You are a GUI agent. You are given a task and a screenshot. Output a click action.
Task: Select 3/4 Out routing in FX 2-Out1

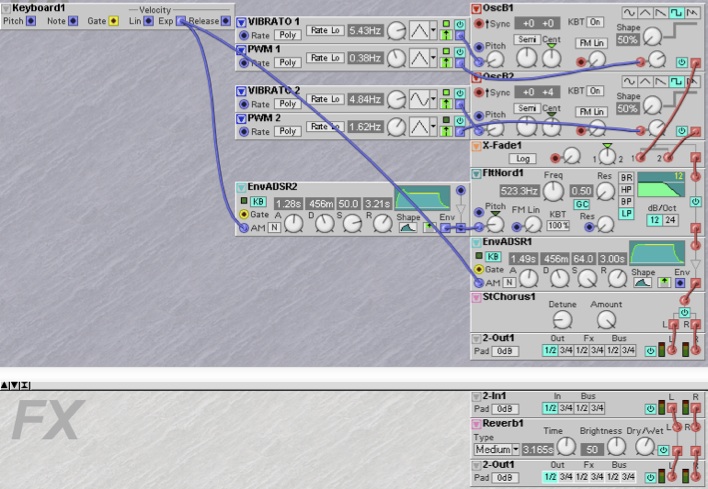(x=567, y=477)
